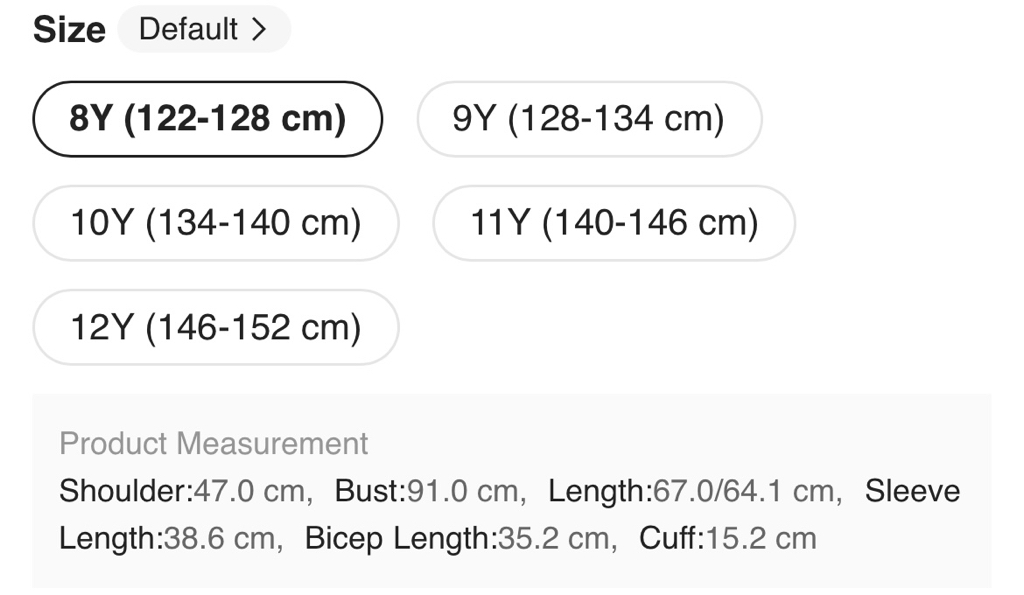
Task: Click the Product Measurement heading
Action: coord(214,443)
